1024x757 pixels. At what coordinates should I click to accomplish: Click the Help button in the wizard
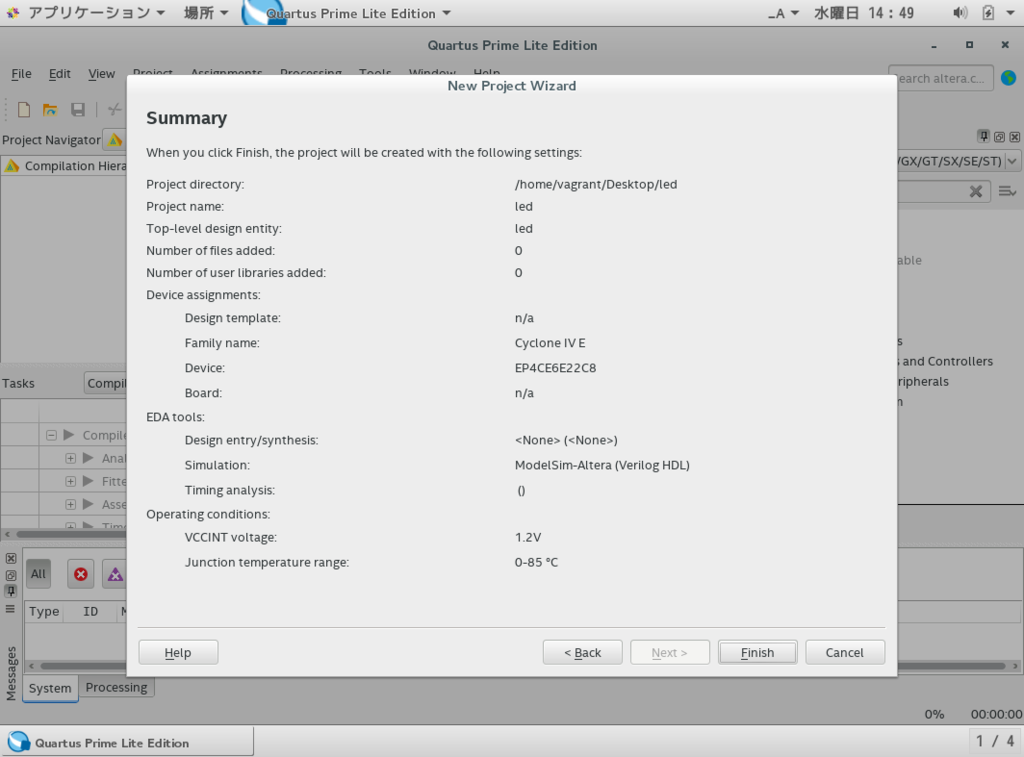[178, 652]
